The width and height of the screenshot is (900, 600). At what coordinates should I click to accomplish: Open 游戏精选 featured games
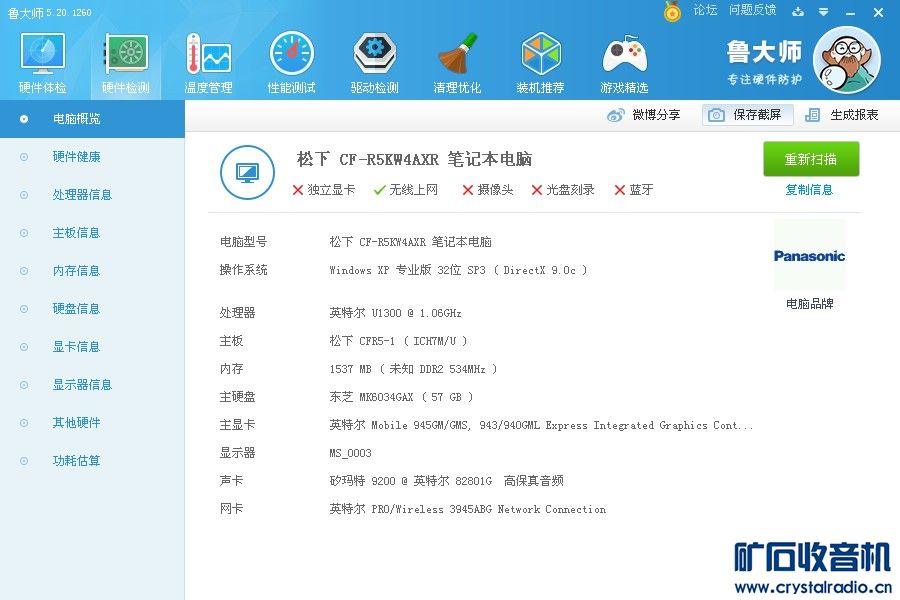[x=624, y=63]
